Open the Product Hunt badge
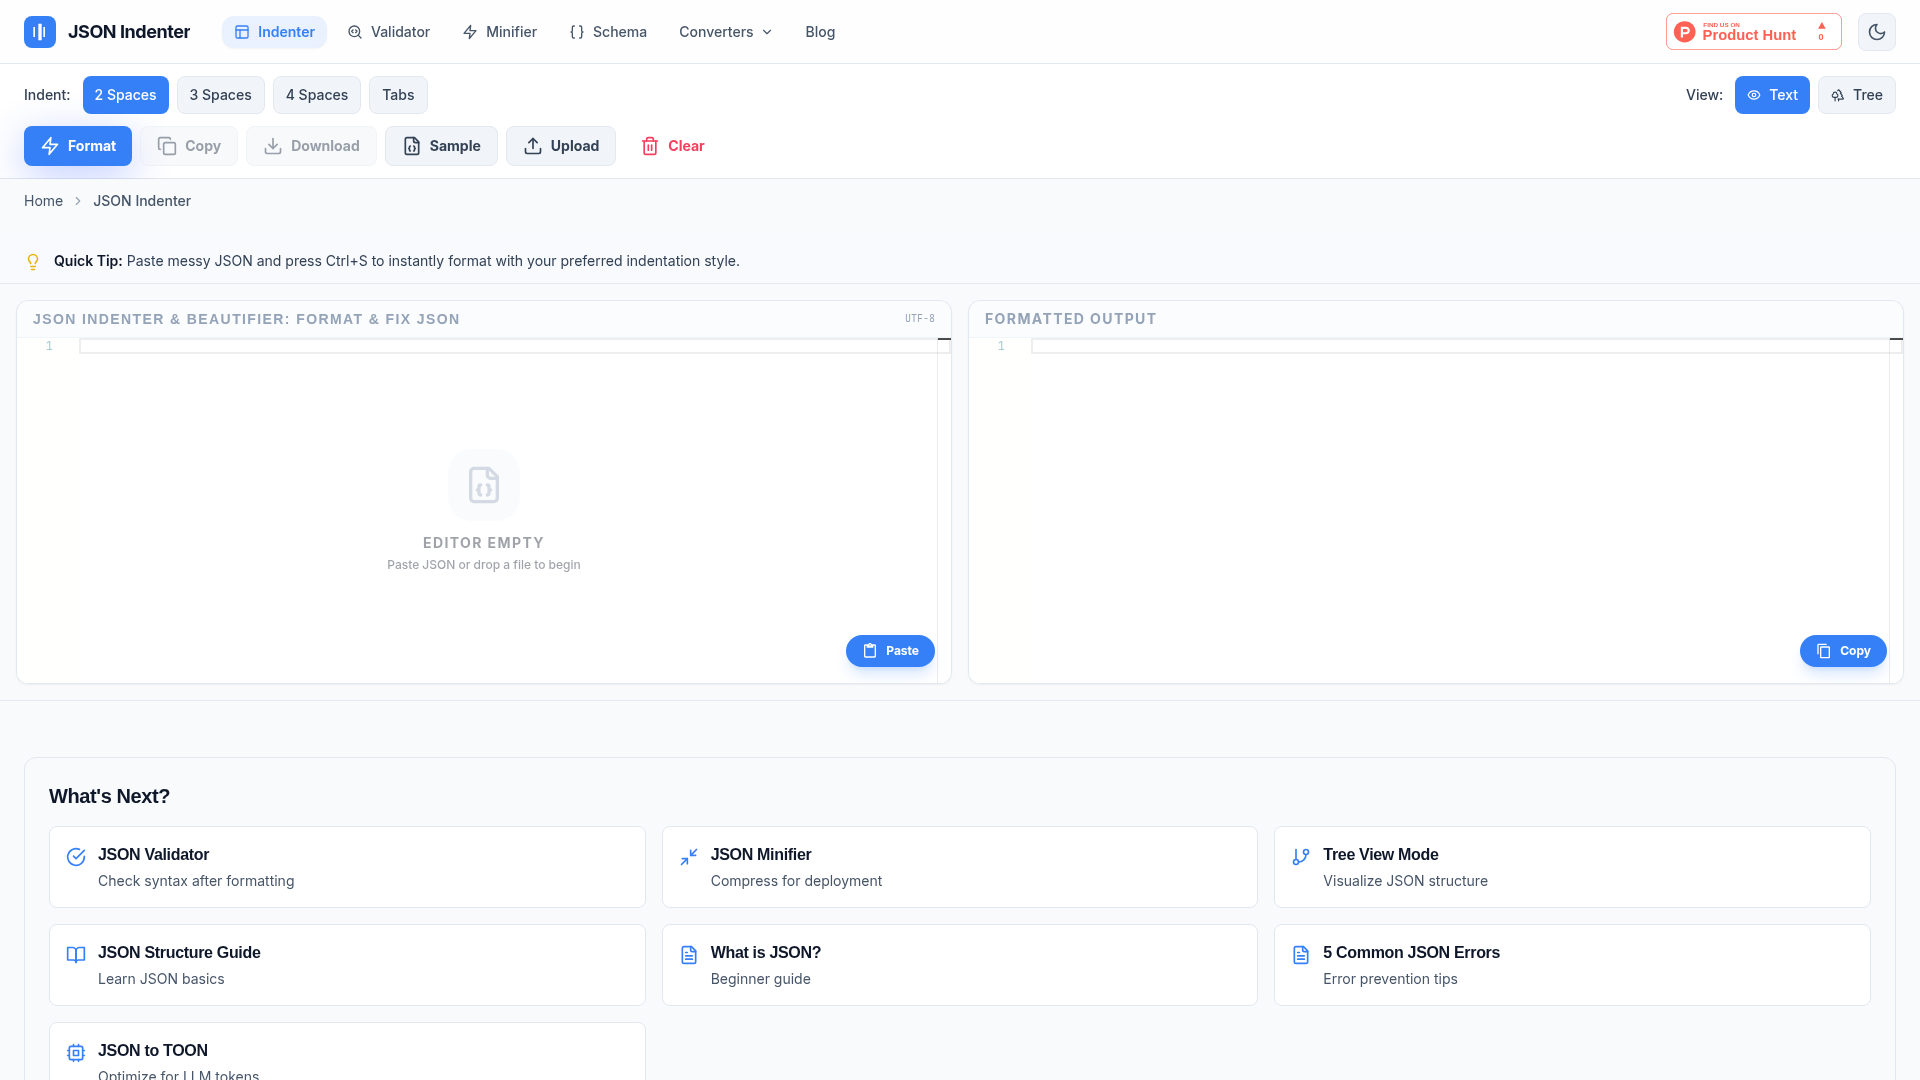Viewport: 1920px width, 1080px height. click(1753, 32)
